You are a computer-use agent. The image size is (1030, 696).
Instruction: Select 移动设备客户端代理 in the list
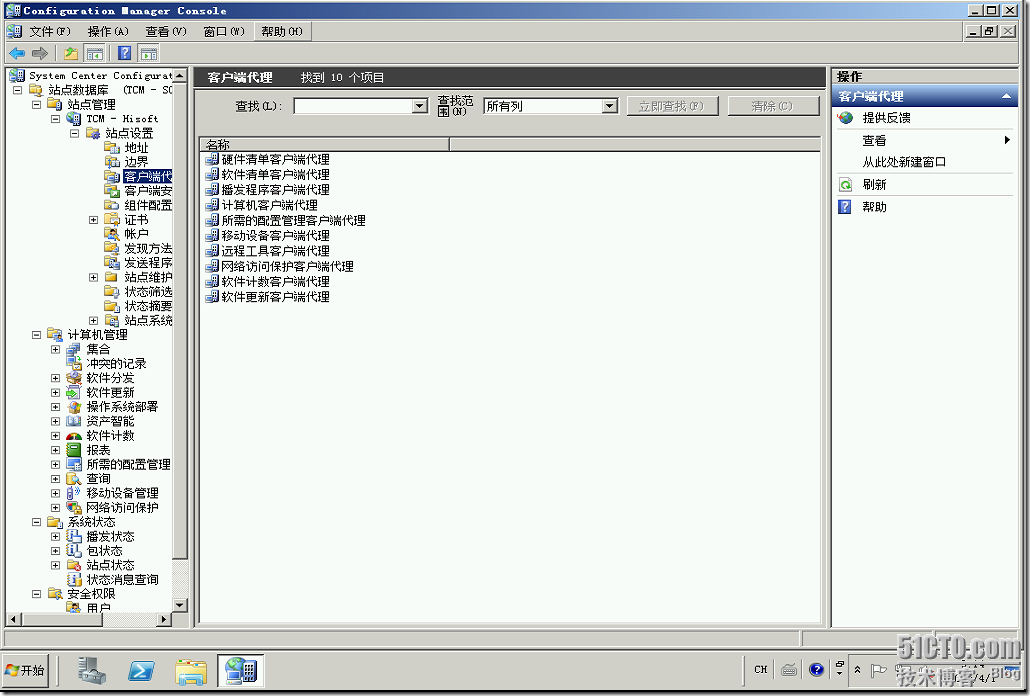click(x=275, y=235)
